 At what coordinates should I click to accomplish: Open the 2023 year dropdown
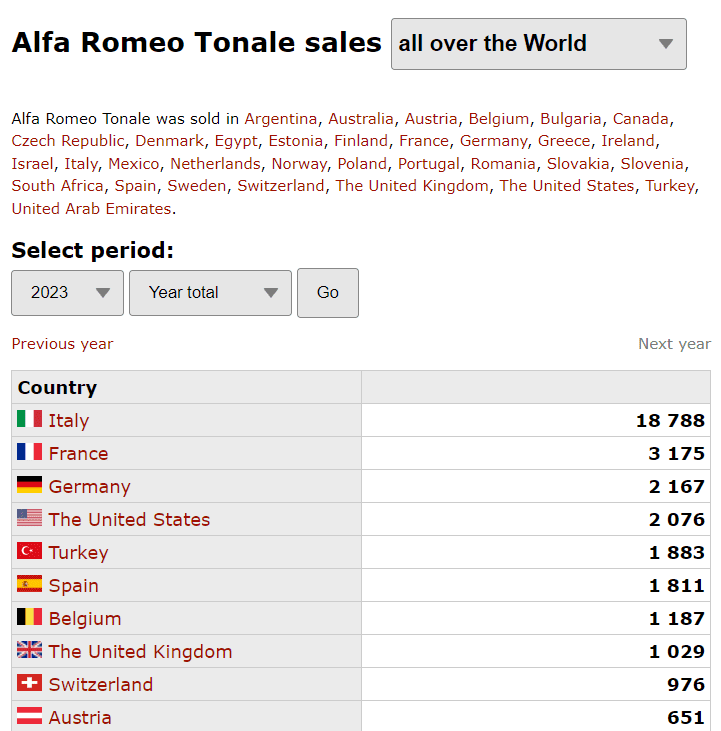[68, 293]
